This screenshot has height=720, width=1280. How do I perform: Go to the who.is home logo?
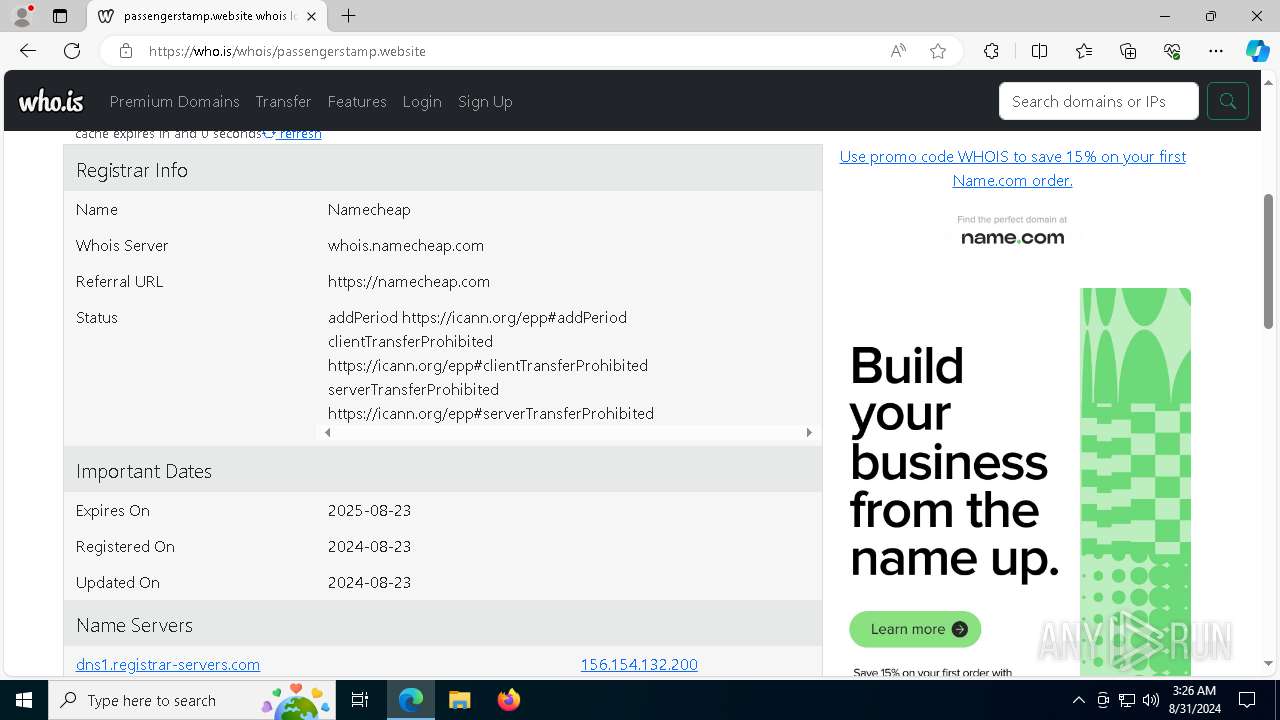[x=51, y=101]
